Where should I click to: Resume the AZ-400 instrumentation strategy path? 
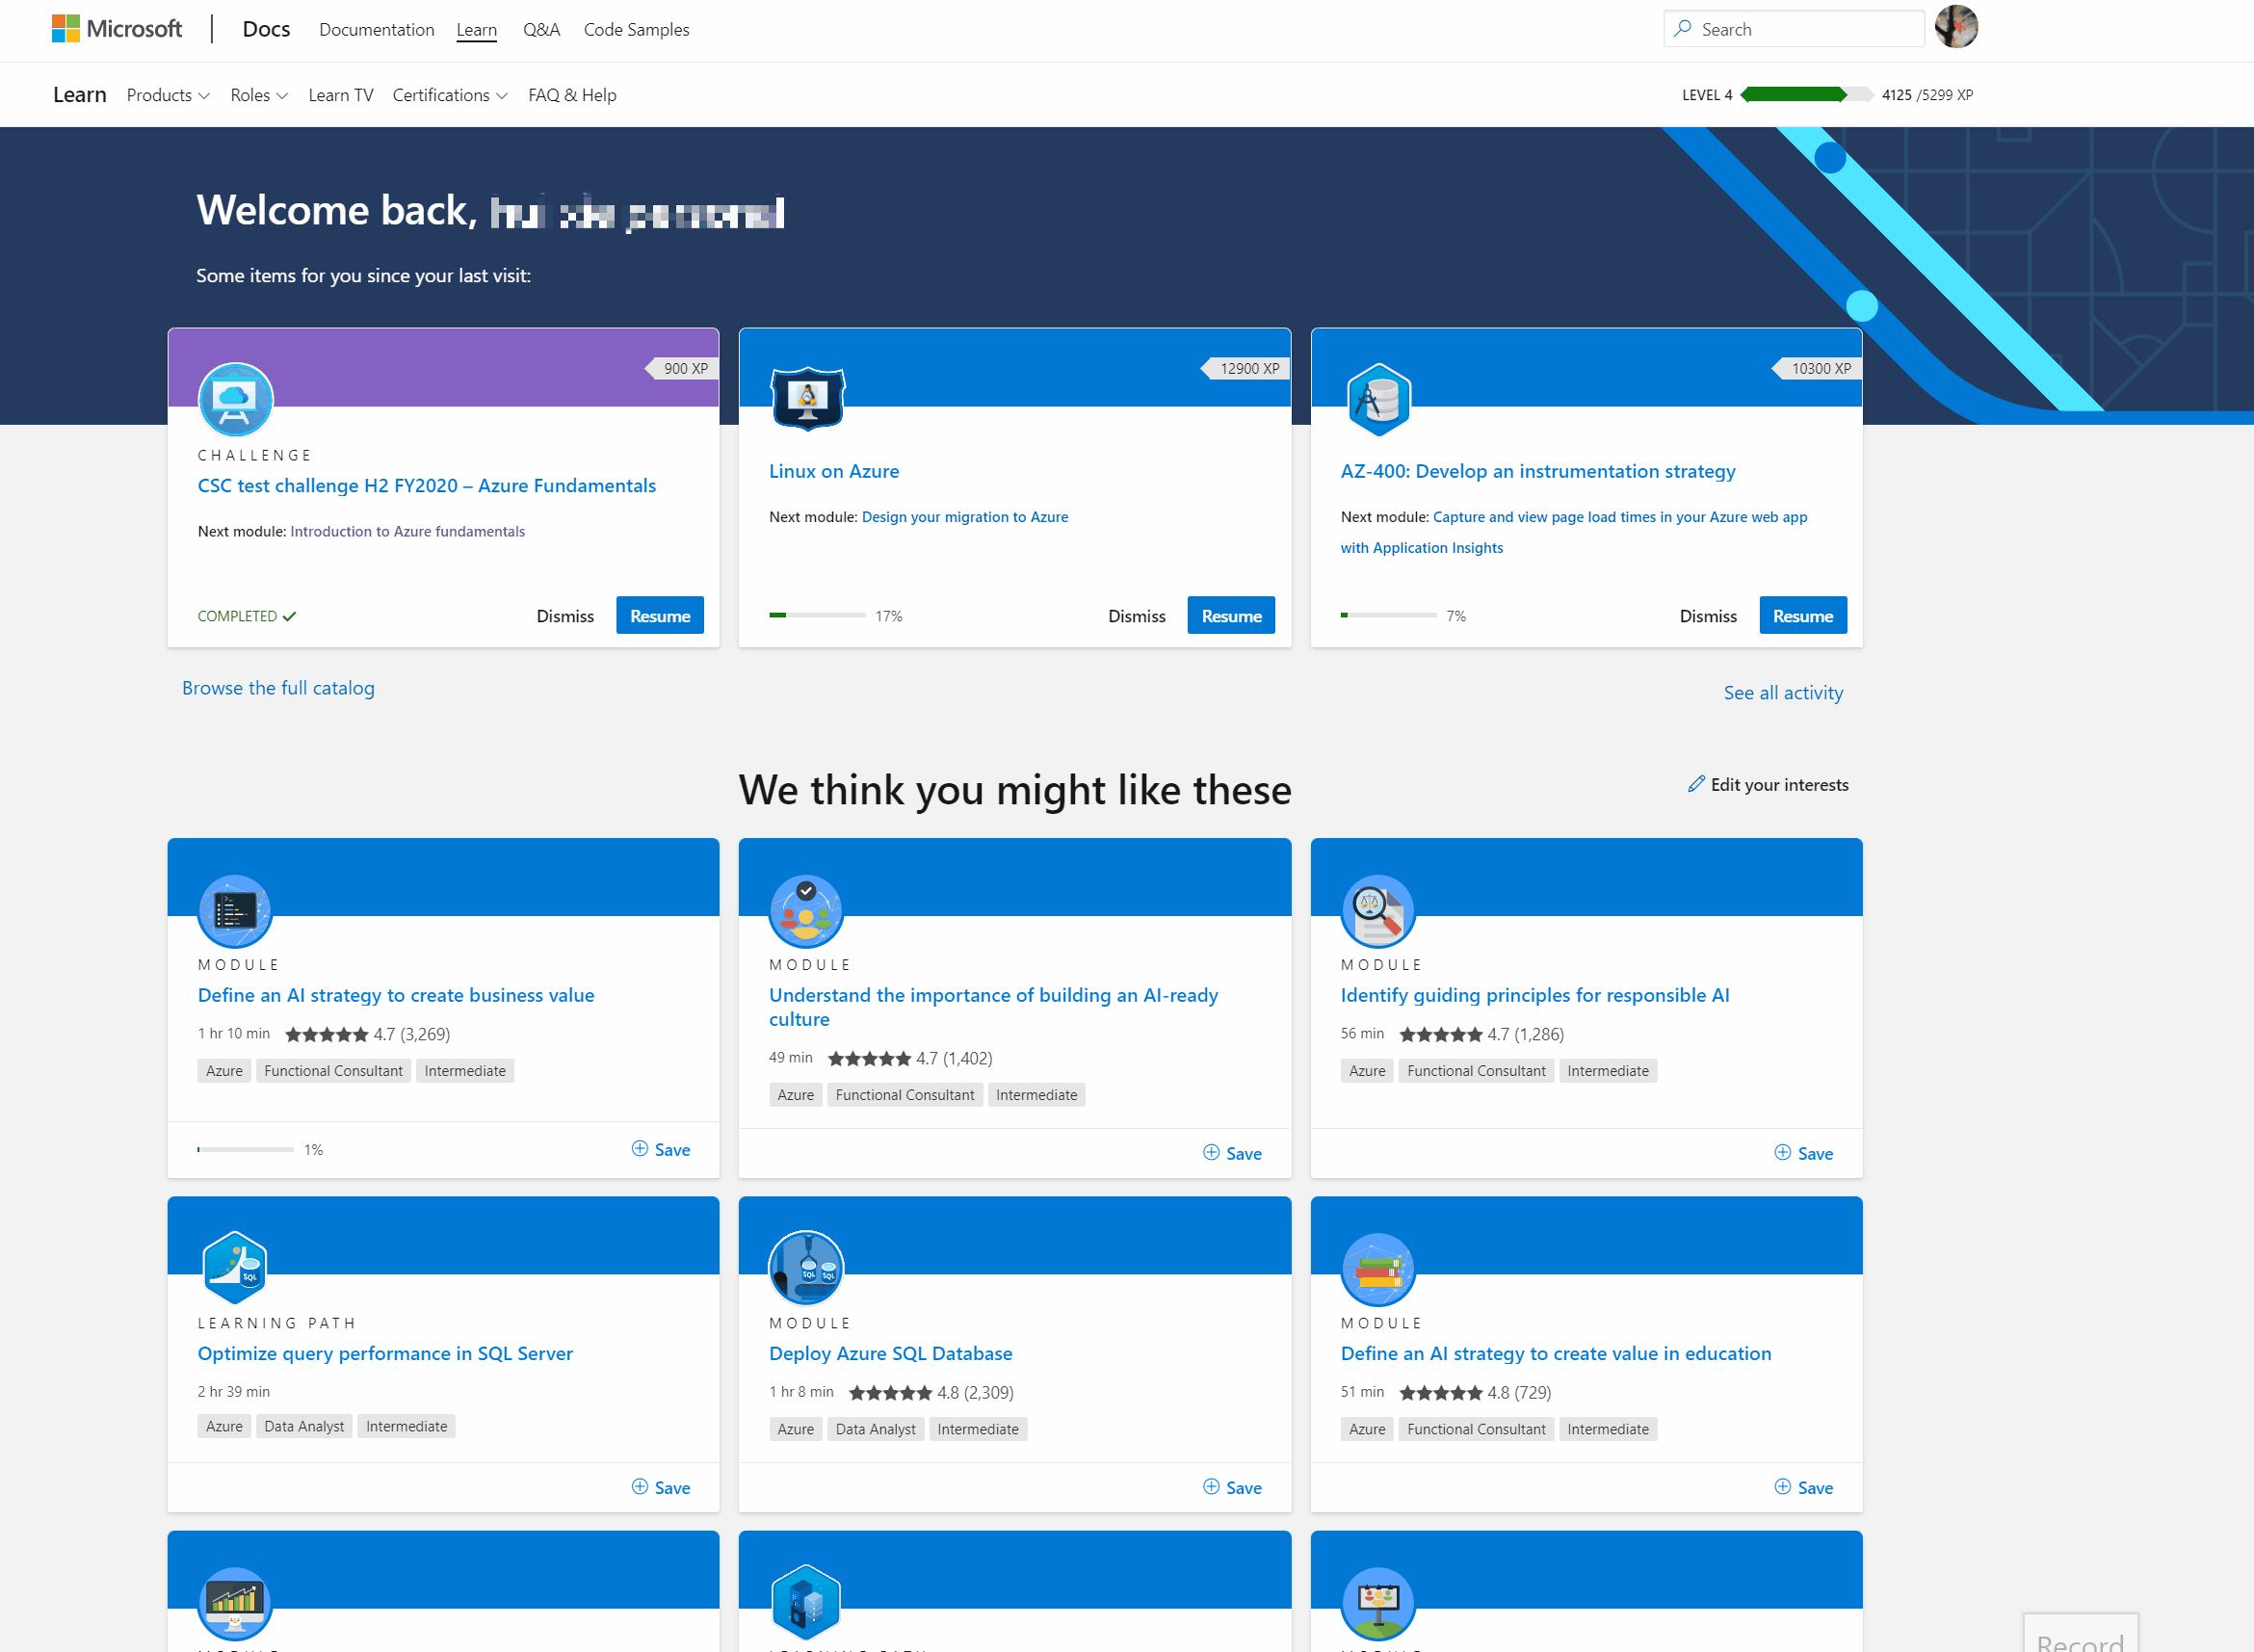[x=1803, y=615]
